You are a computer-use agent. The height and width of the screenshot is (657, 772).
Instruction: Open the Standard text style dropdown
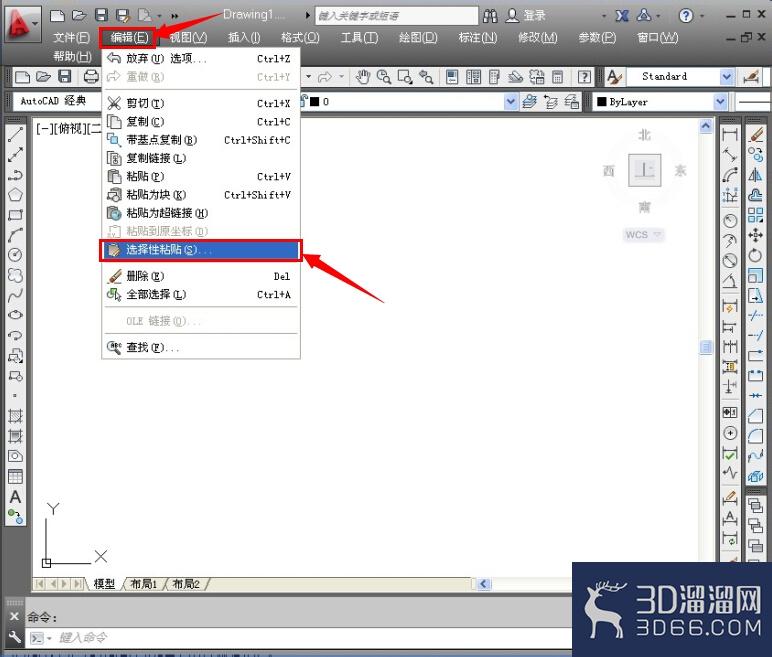(x=727, y=77)
